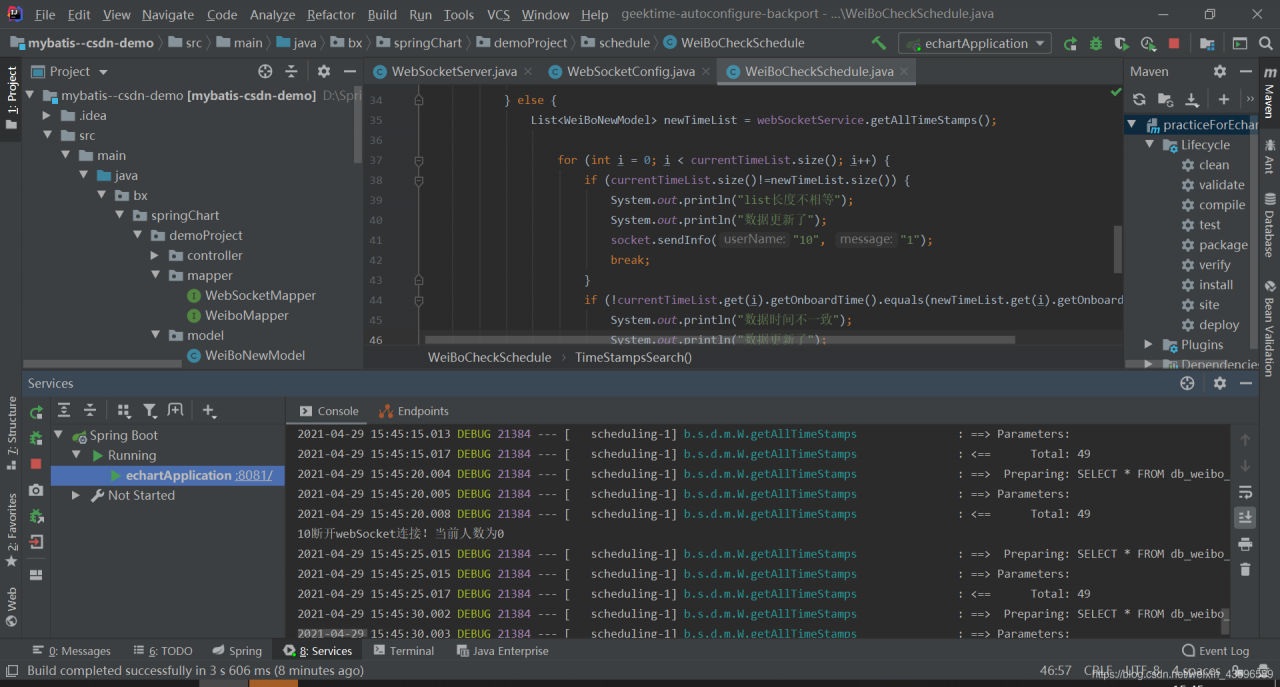
Task: Open the Project view selector dropdown
Action: [70, 71]
